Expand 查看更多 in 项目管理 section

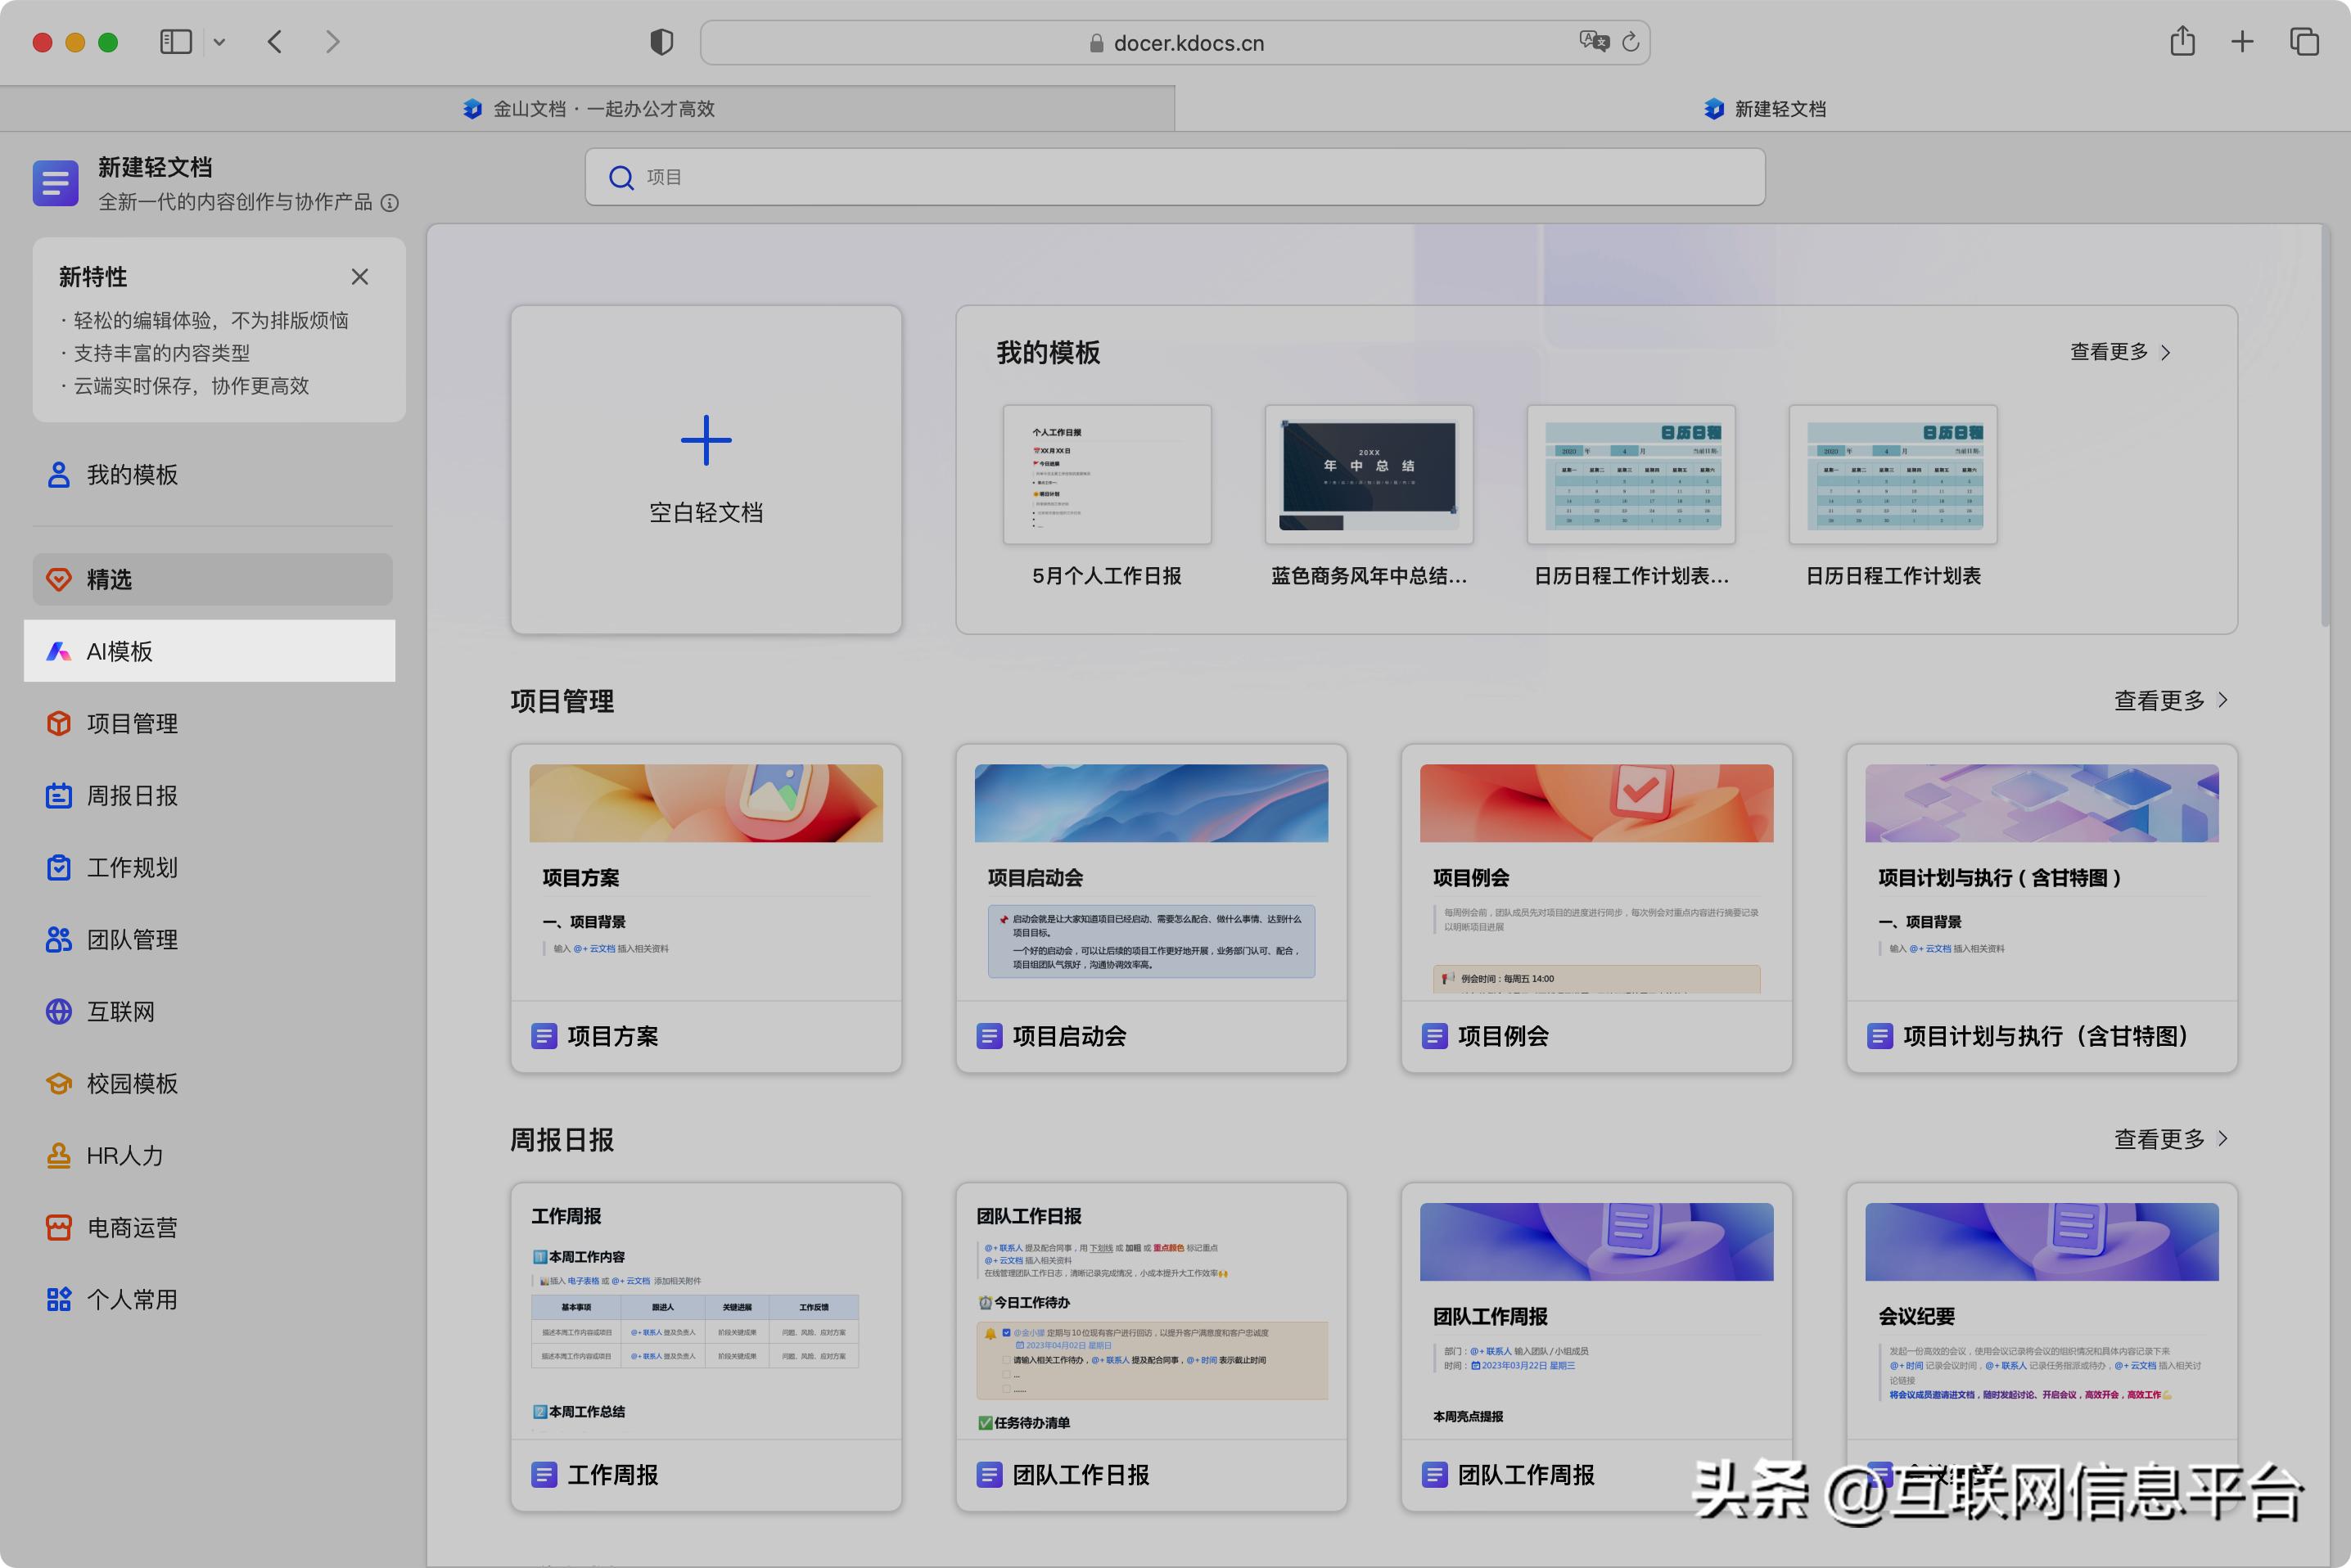click(2160, 701)
